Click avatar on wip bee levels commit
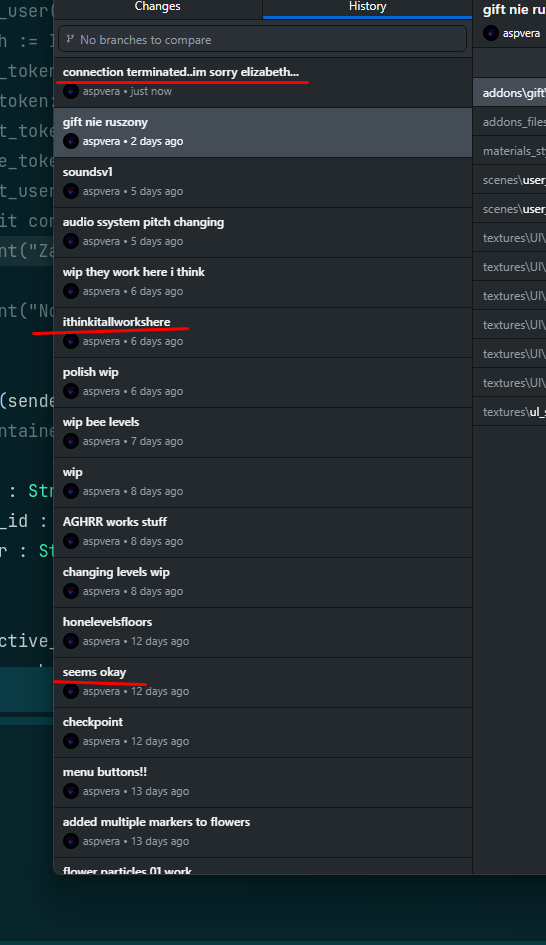This screenshot has width=546, height=945. coord(71,441)
